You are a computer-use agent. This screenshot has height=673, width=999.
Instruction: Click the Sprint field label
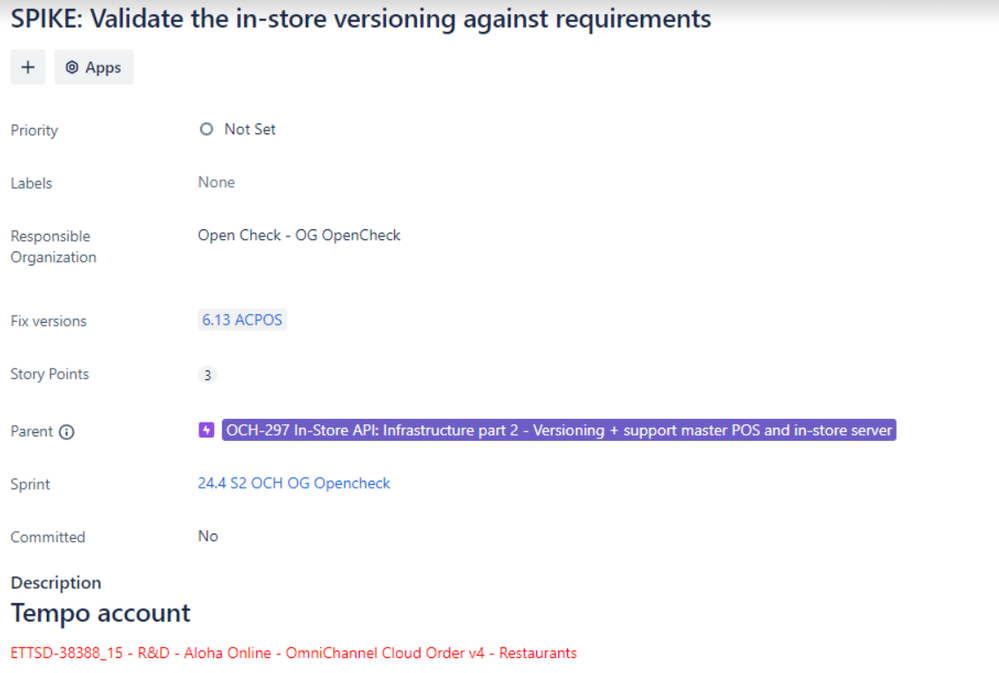[30, 484]
